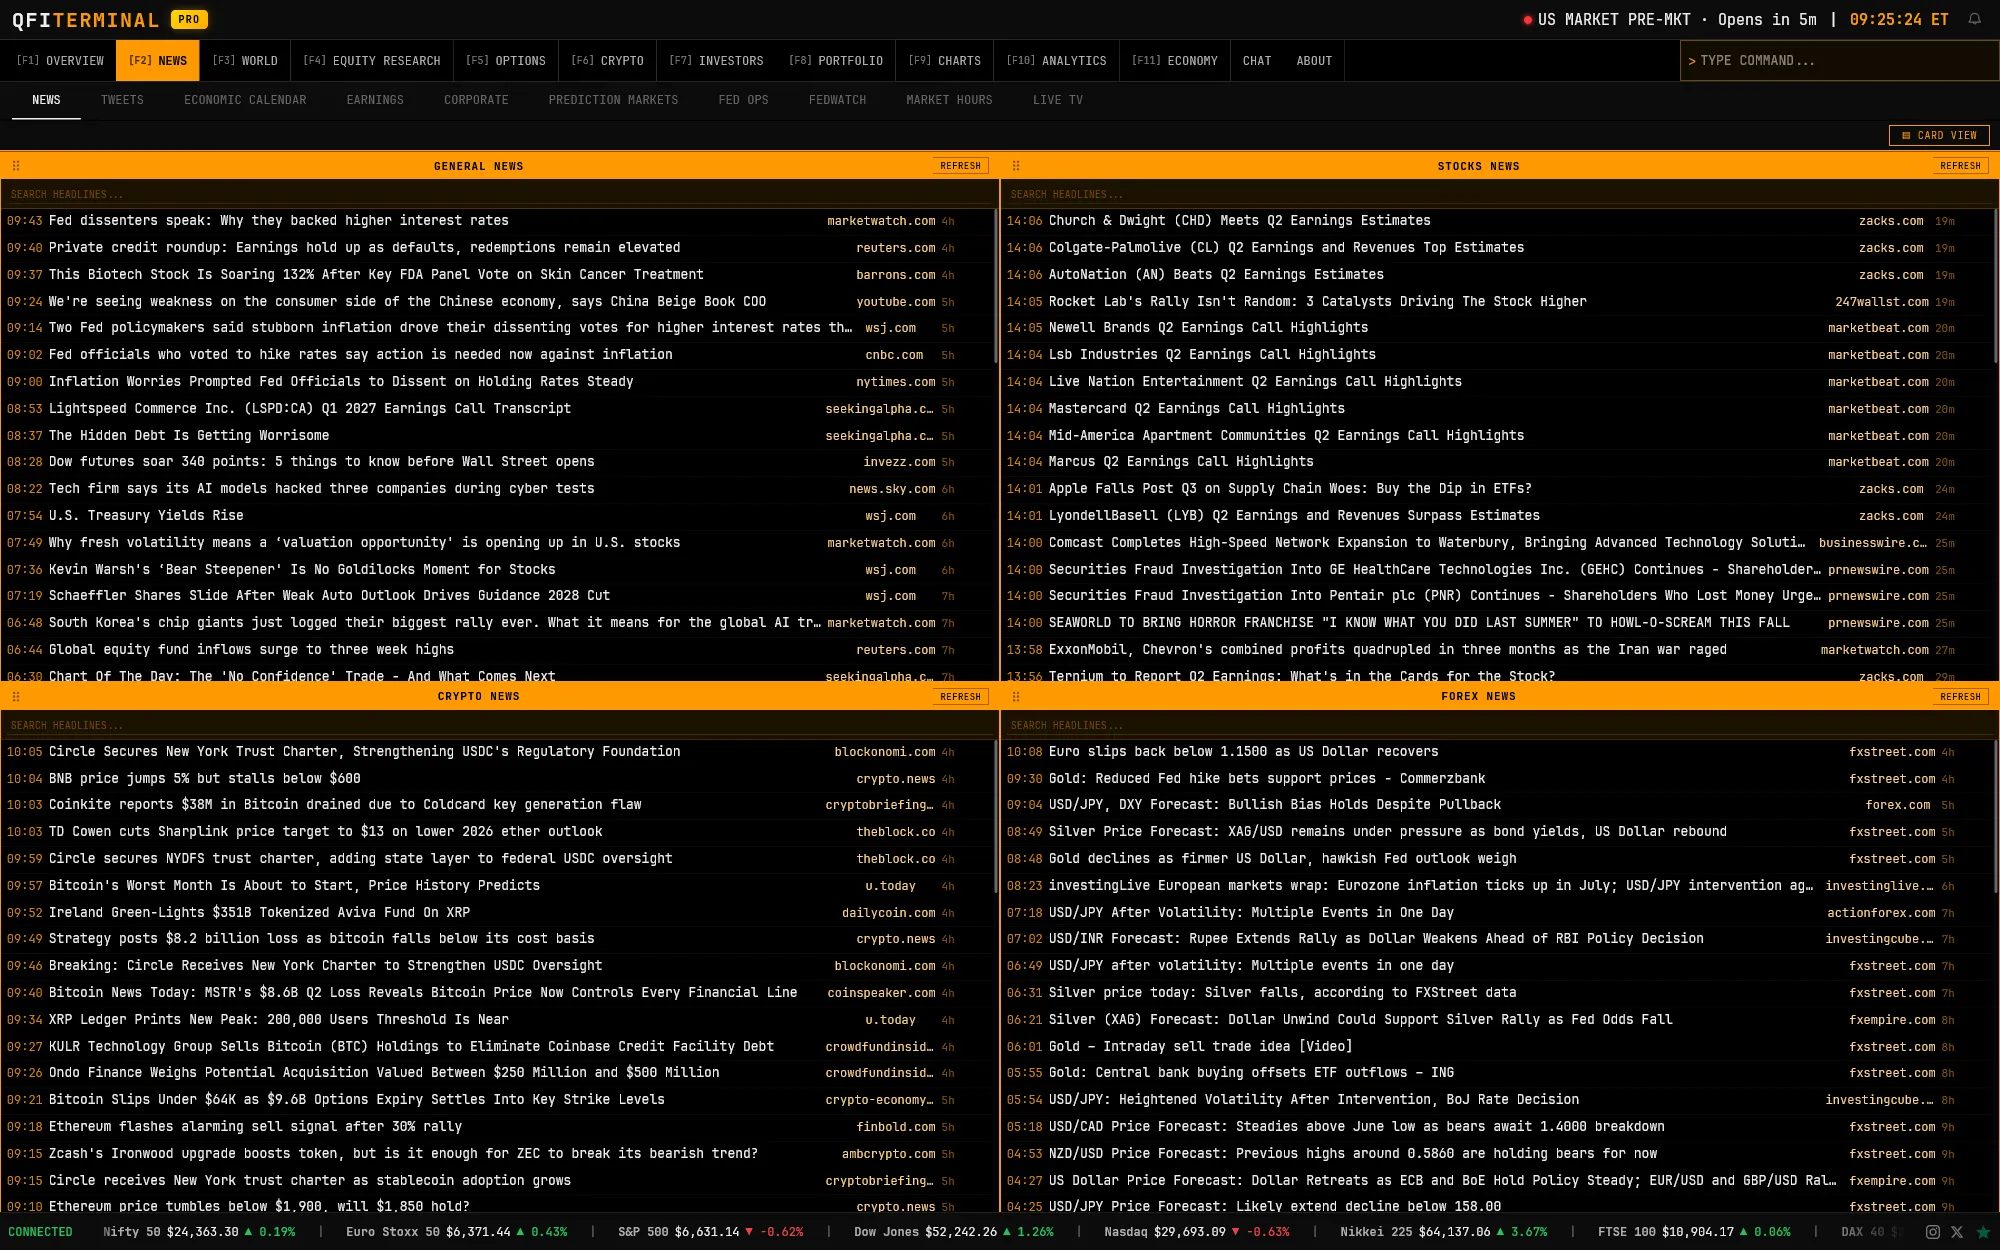Click the Stocks News panel scrollbar

(x=1996, y=285)
